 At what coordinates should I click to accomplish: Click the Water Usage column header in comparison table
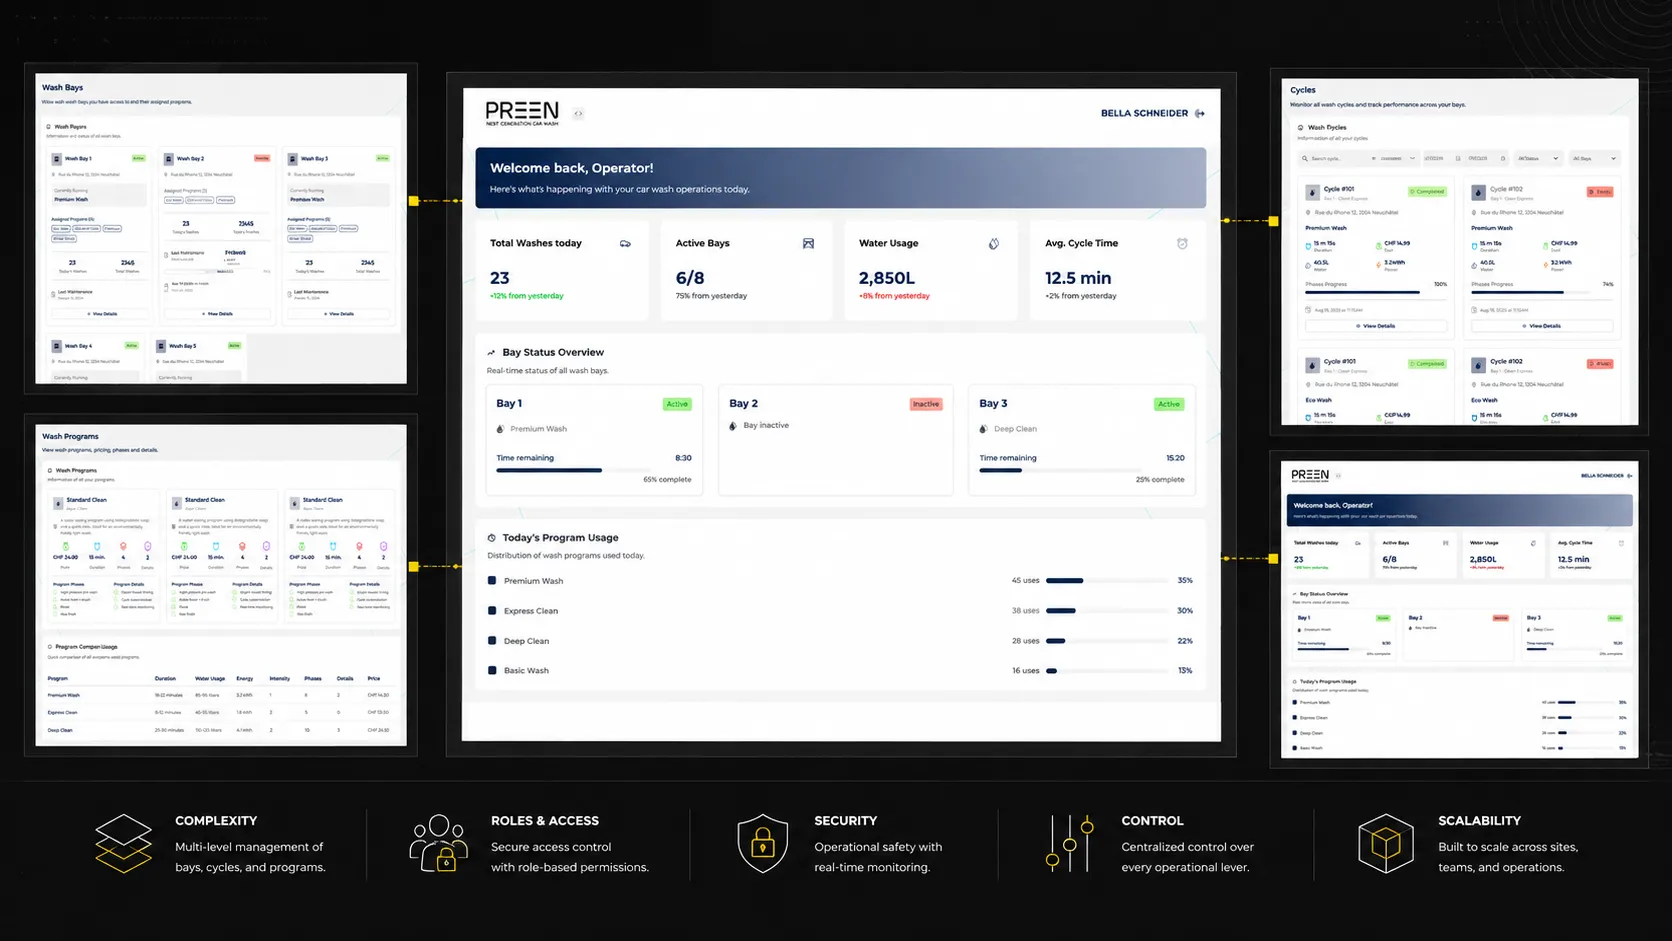210,679
